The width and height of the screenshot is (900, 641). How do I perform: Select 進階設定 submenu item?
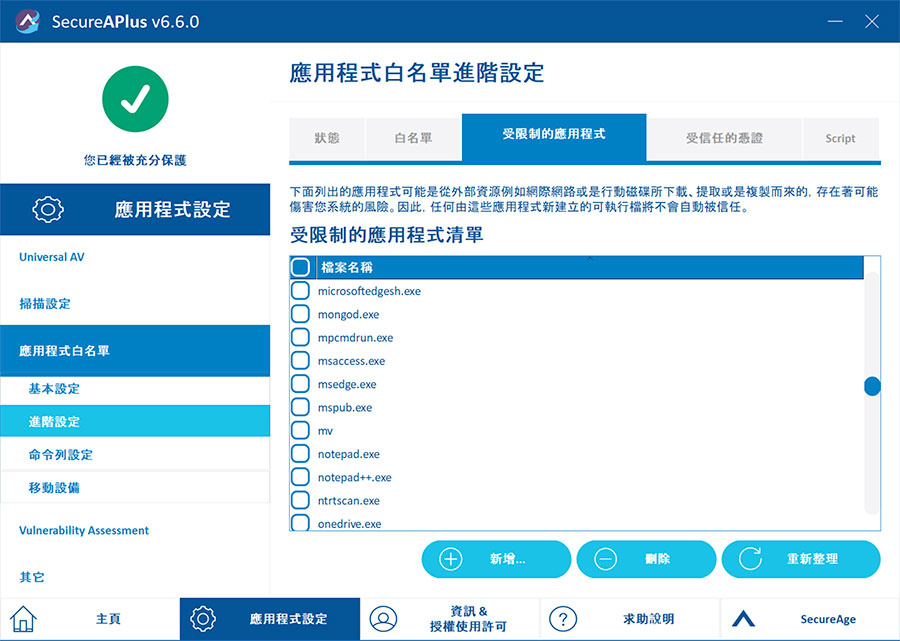[135, 421]
